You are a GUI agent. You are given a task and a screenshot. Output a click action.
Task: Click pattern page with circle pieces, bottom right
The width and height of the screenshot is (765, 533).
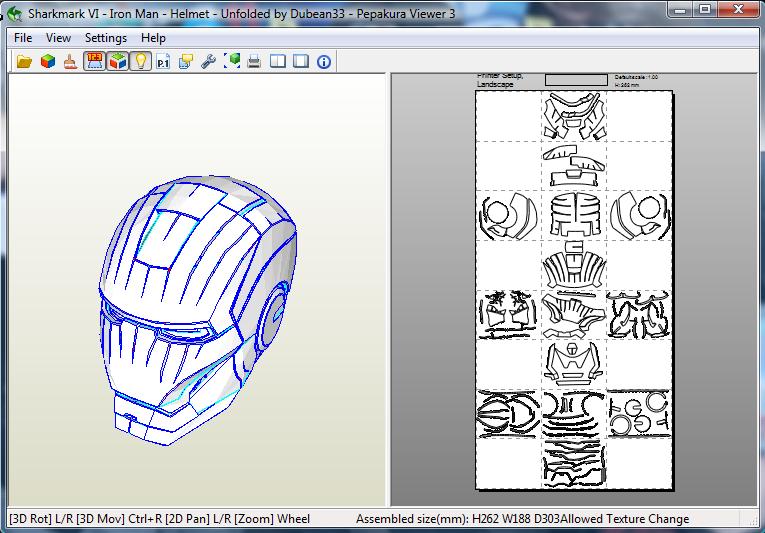pyautogui.click(x=639, y=414)
